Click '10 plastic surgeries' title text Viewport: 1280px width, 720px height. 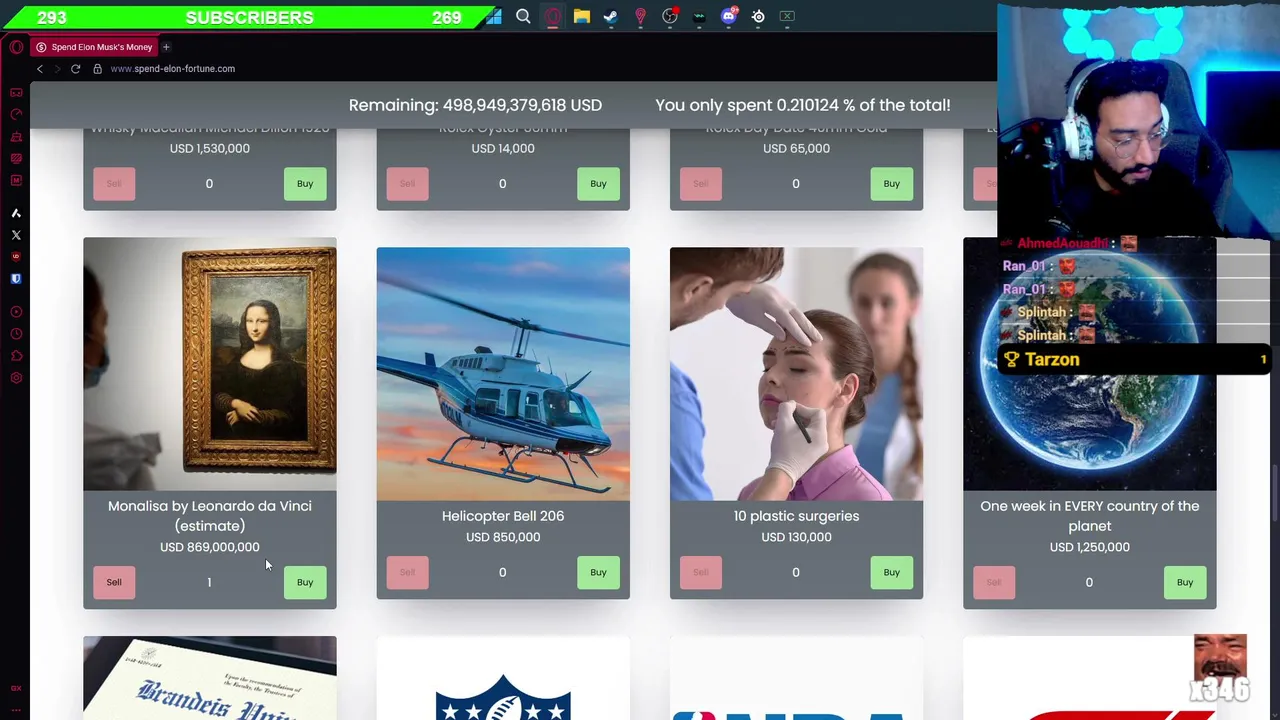pyautogui.click(x=796, y=516)
